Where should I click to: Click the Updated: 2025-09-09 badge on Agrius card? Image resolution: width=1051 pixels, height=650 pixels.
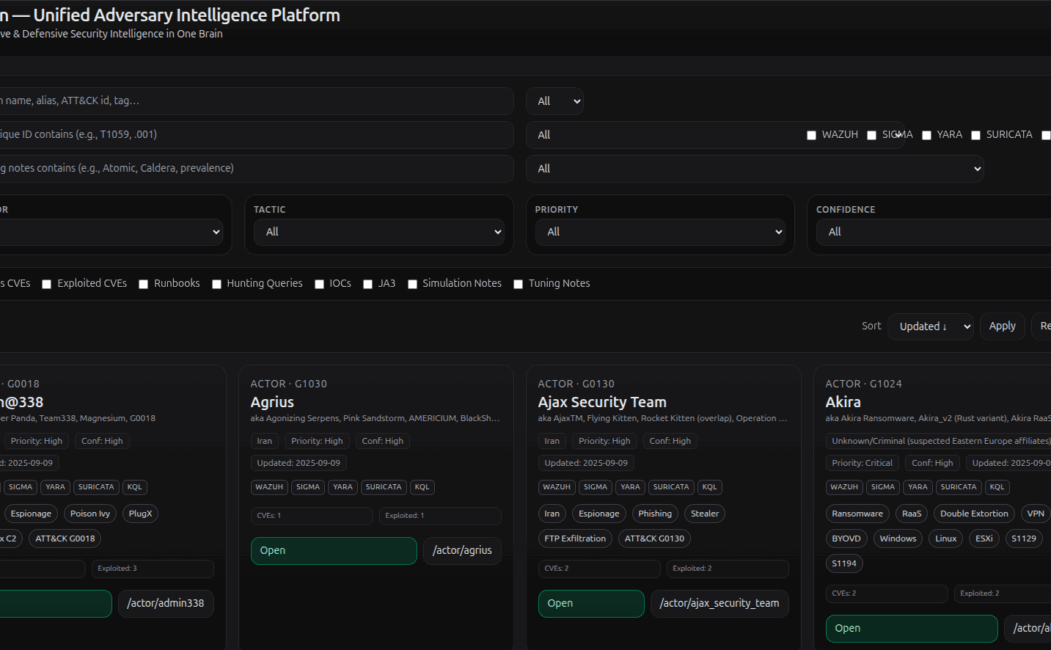coord(298,463)
